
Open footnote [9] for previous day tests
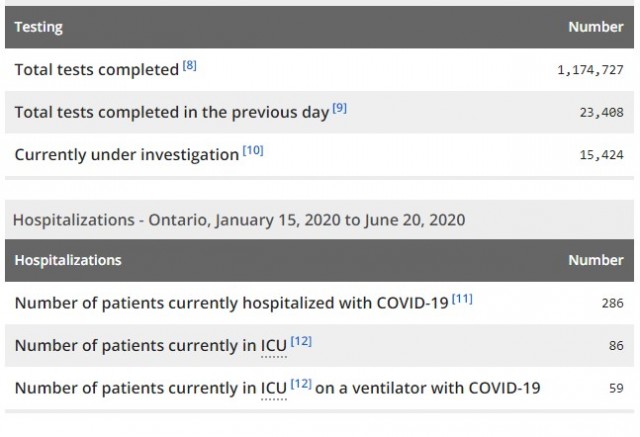[x=340, y=108]
